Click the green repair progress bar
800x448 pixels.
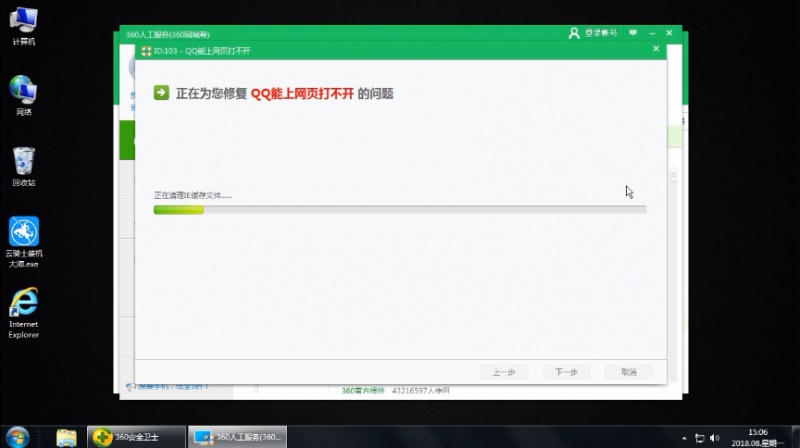click(x=400, y=210)
